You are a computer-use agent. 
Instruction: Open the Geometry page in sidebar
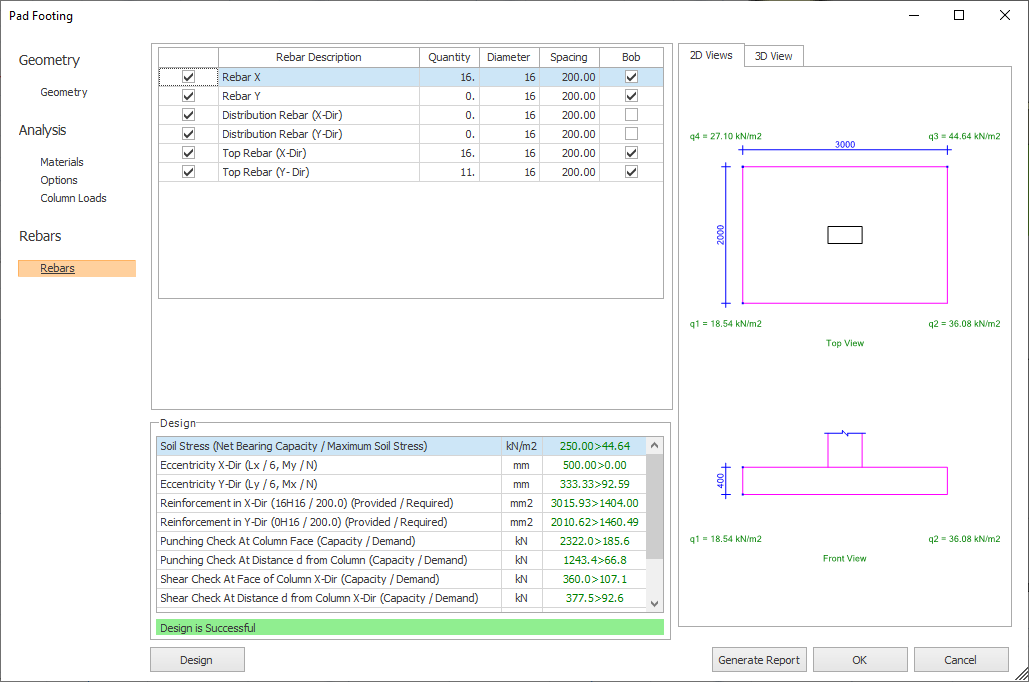[x=64, y=92]
